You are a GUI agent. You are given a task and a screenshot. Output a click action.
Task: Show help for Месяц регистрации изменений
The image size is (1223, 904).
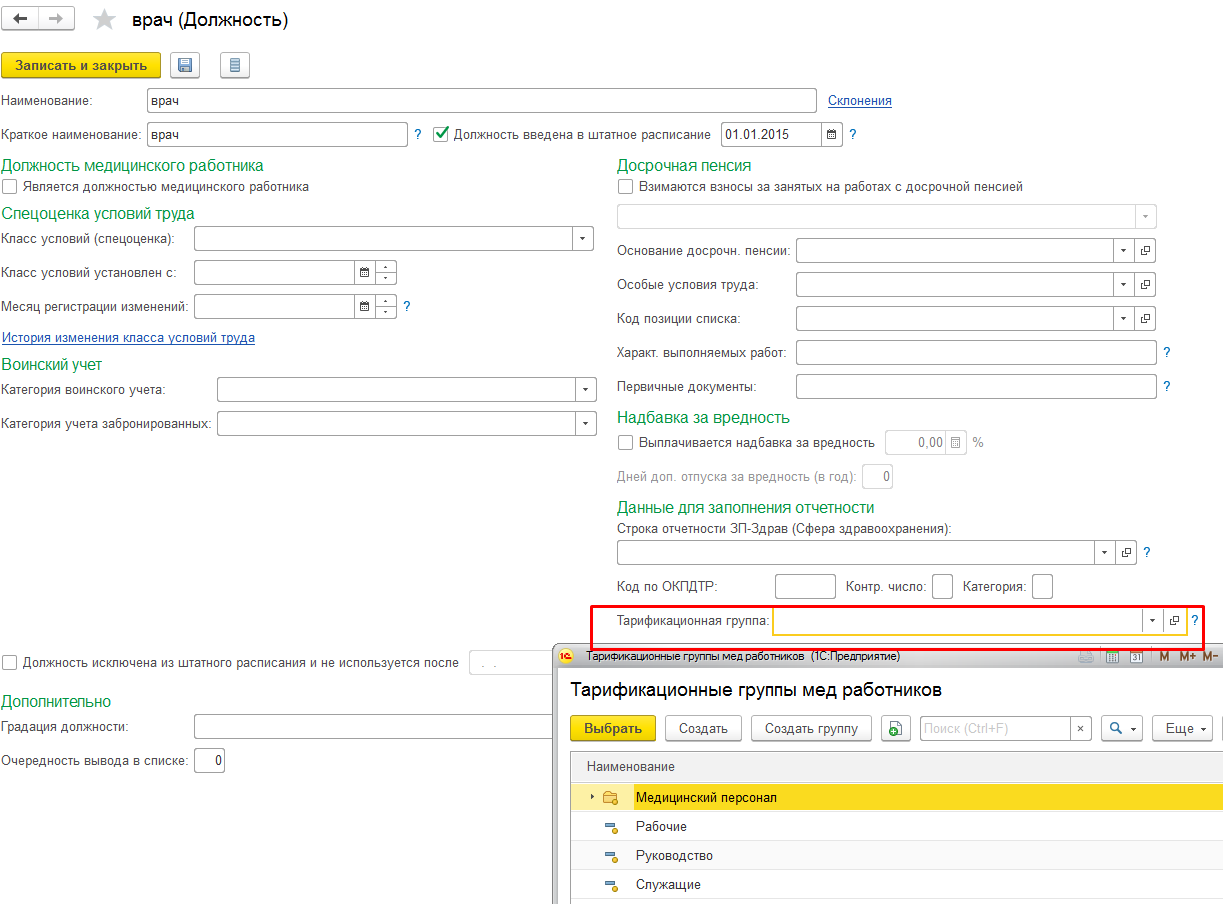click(x=407, y=306)
